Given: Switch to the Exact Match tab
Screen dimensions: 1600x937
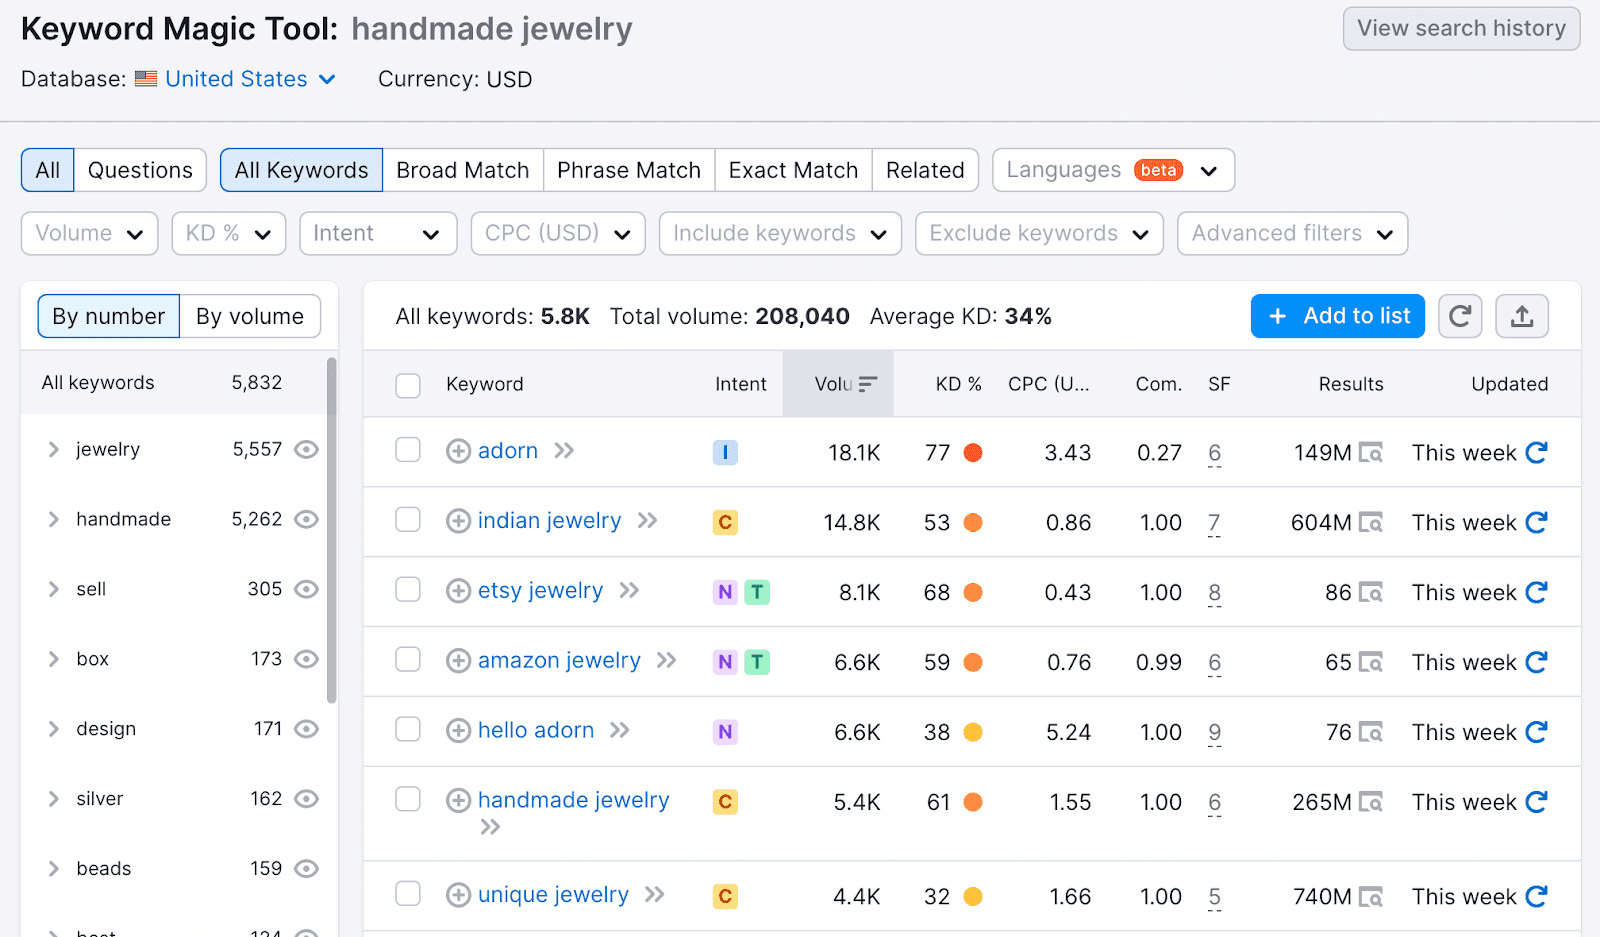Looking at the screenshot, I should [x=793, y=169].
